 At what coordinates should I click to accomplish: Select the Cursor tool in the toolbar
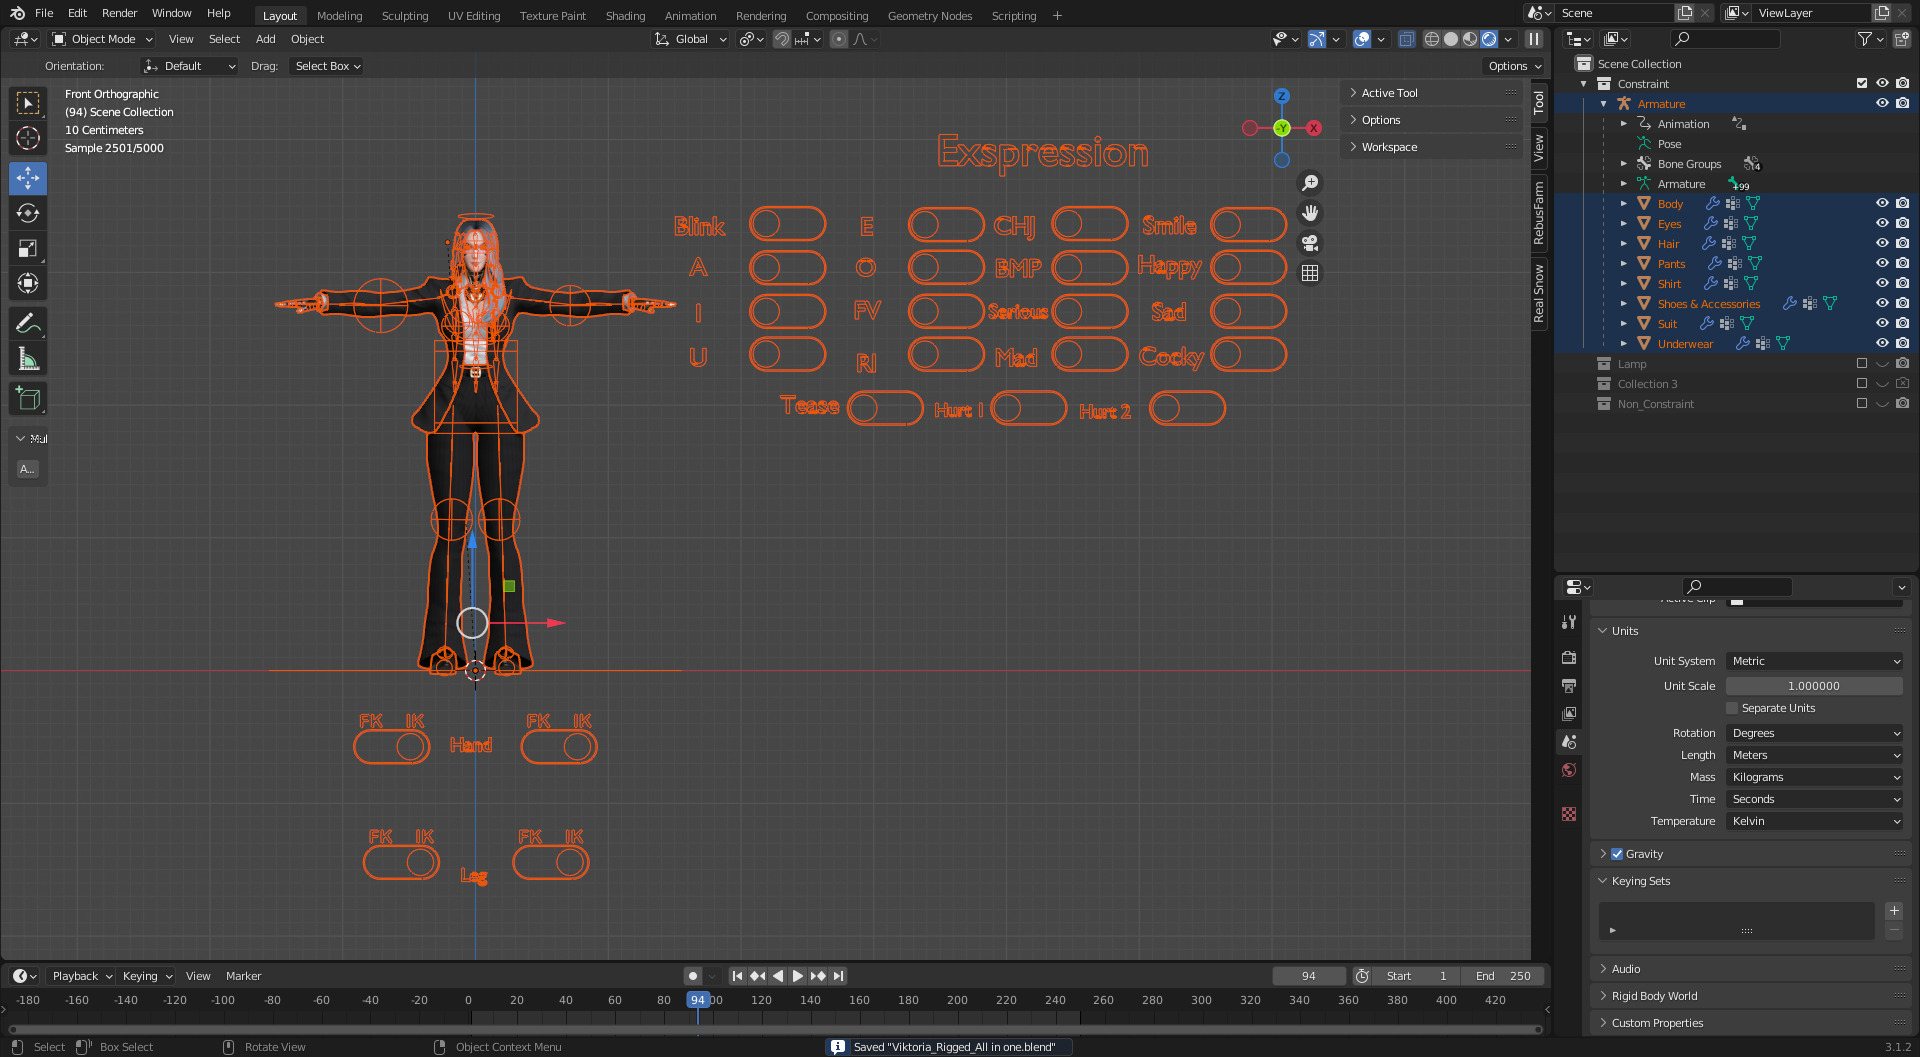coord(28,138)
